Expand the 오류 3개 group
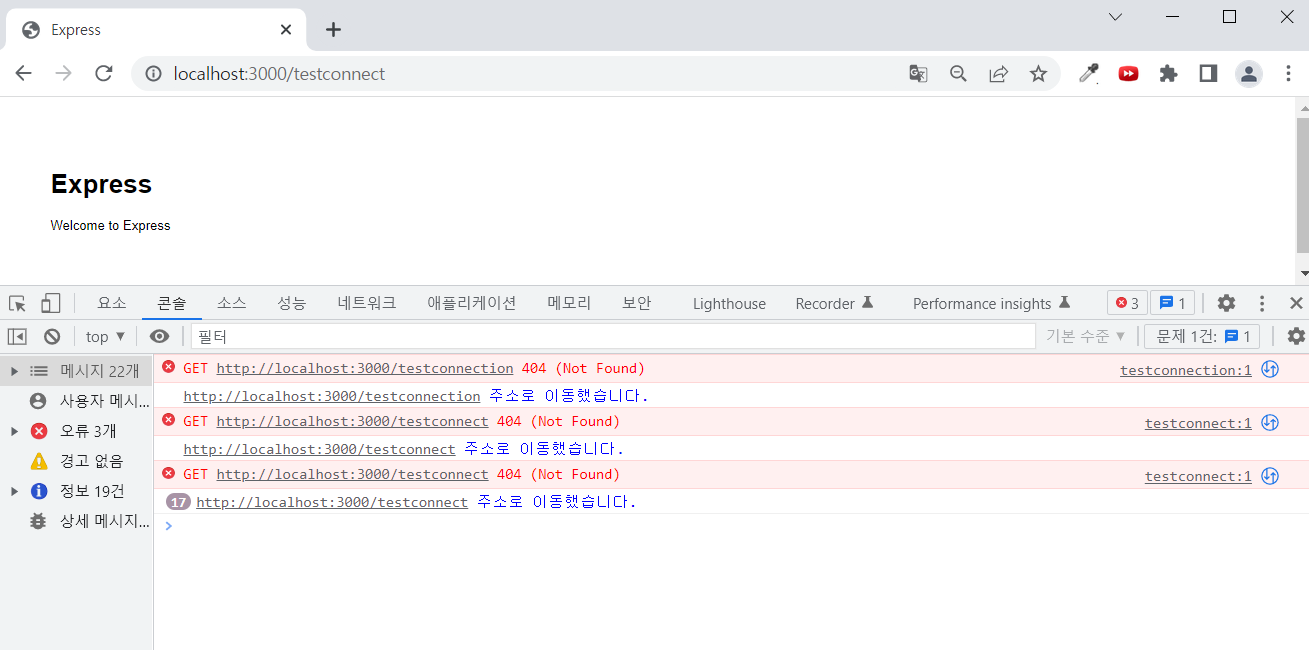1309x650 pixels. point(14,431)
